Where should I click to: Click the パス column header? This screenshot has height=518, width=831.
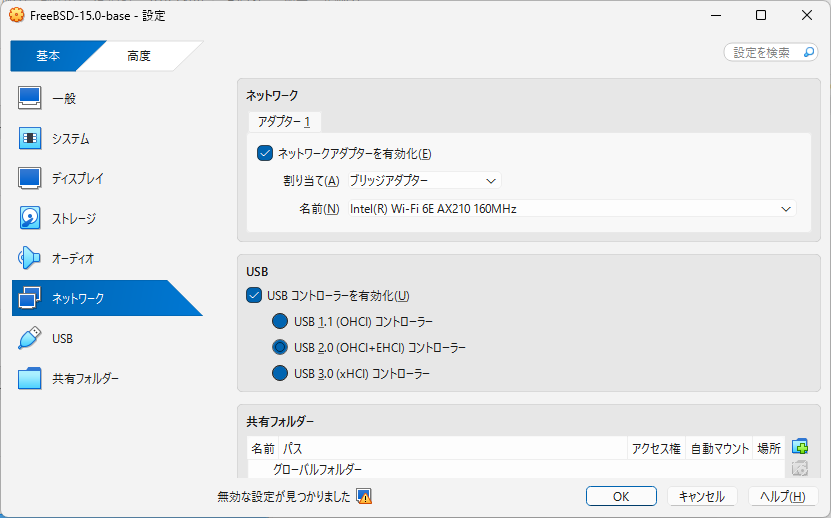pos(452,449)
